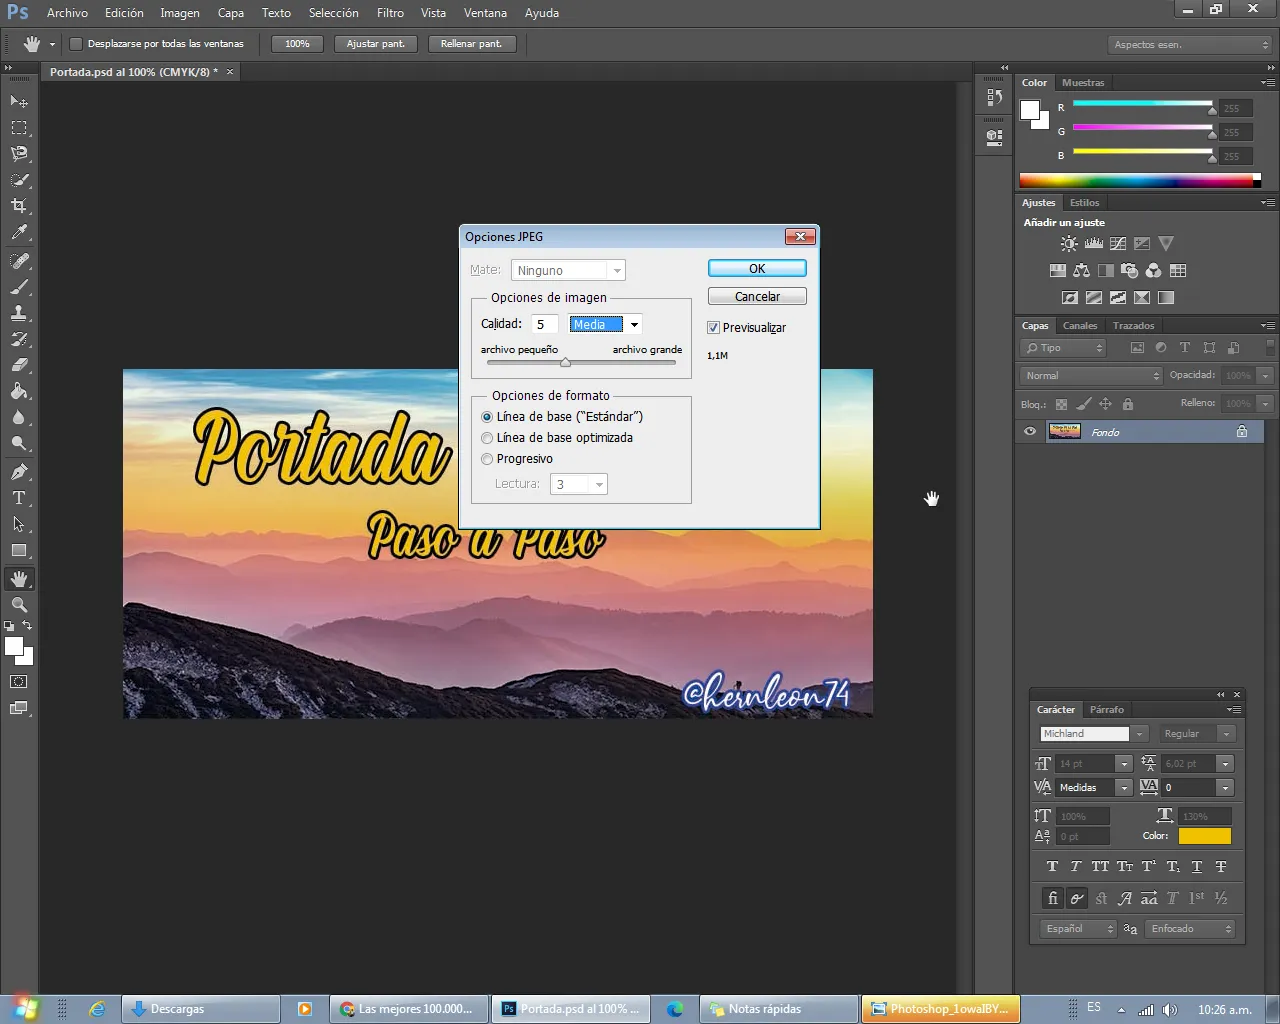The height and width of the screenshot is (1024, 1280).
Task: Select the Zoom magnifier tool
Action: (x=19, y=605)
